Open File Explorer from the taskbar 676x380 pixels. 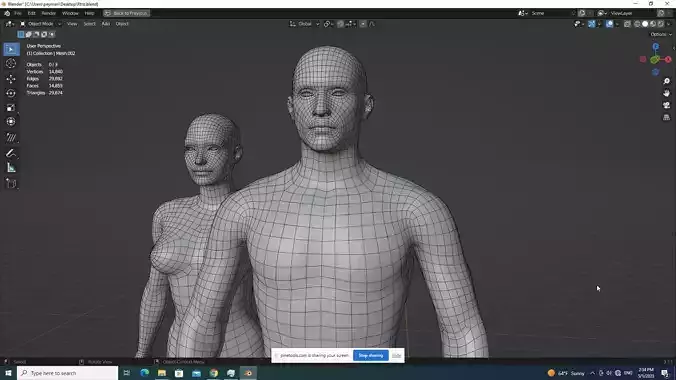162,373
